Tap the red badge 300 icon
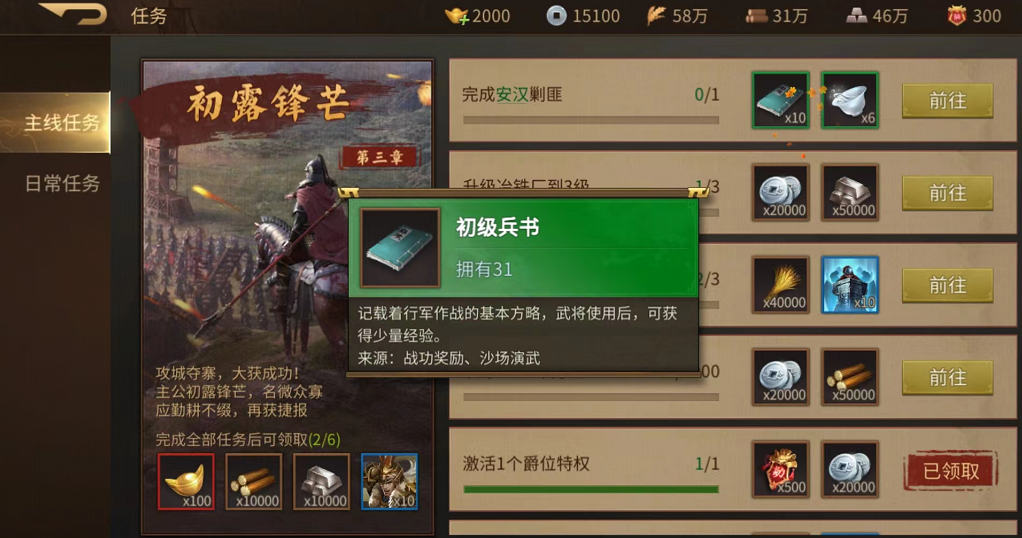 [956, 16]
